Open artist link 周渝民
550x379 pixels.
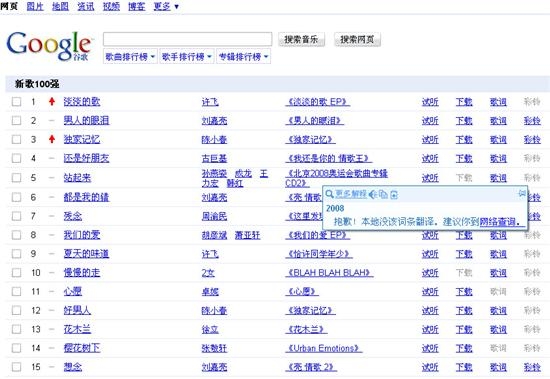tap(214, 216)
